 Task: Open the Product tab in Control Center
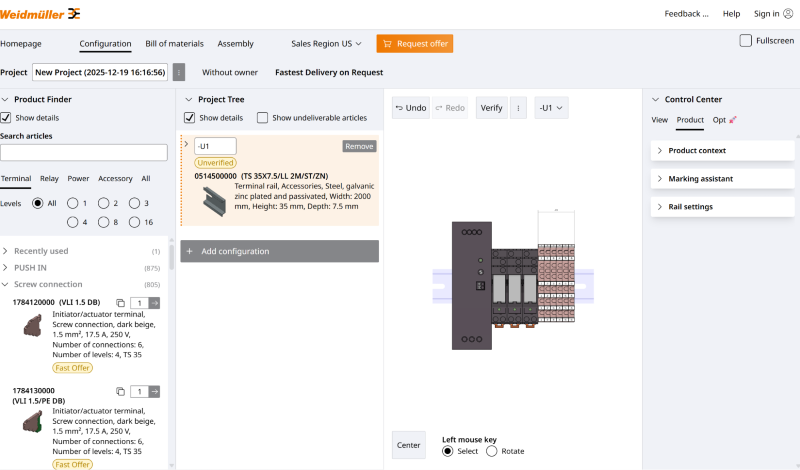[x=690, y=120]
